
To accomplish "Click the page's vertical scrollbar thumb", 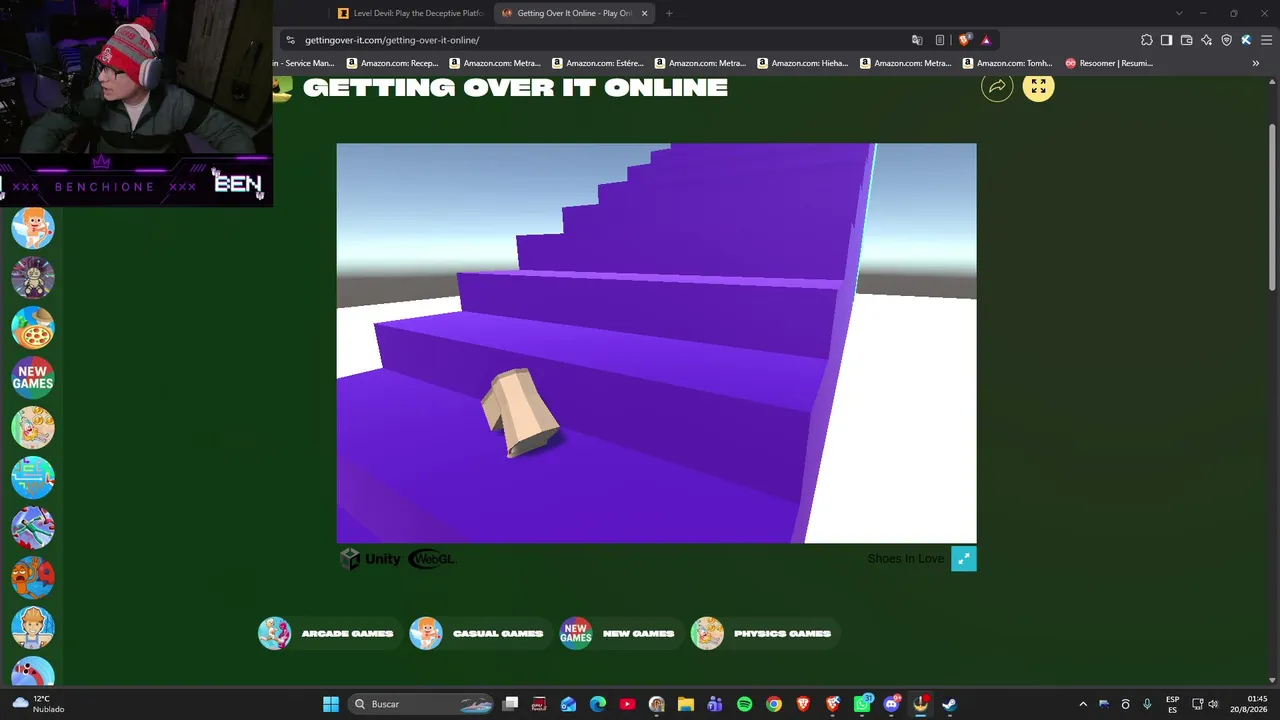I will pos(1273,205).
